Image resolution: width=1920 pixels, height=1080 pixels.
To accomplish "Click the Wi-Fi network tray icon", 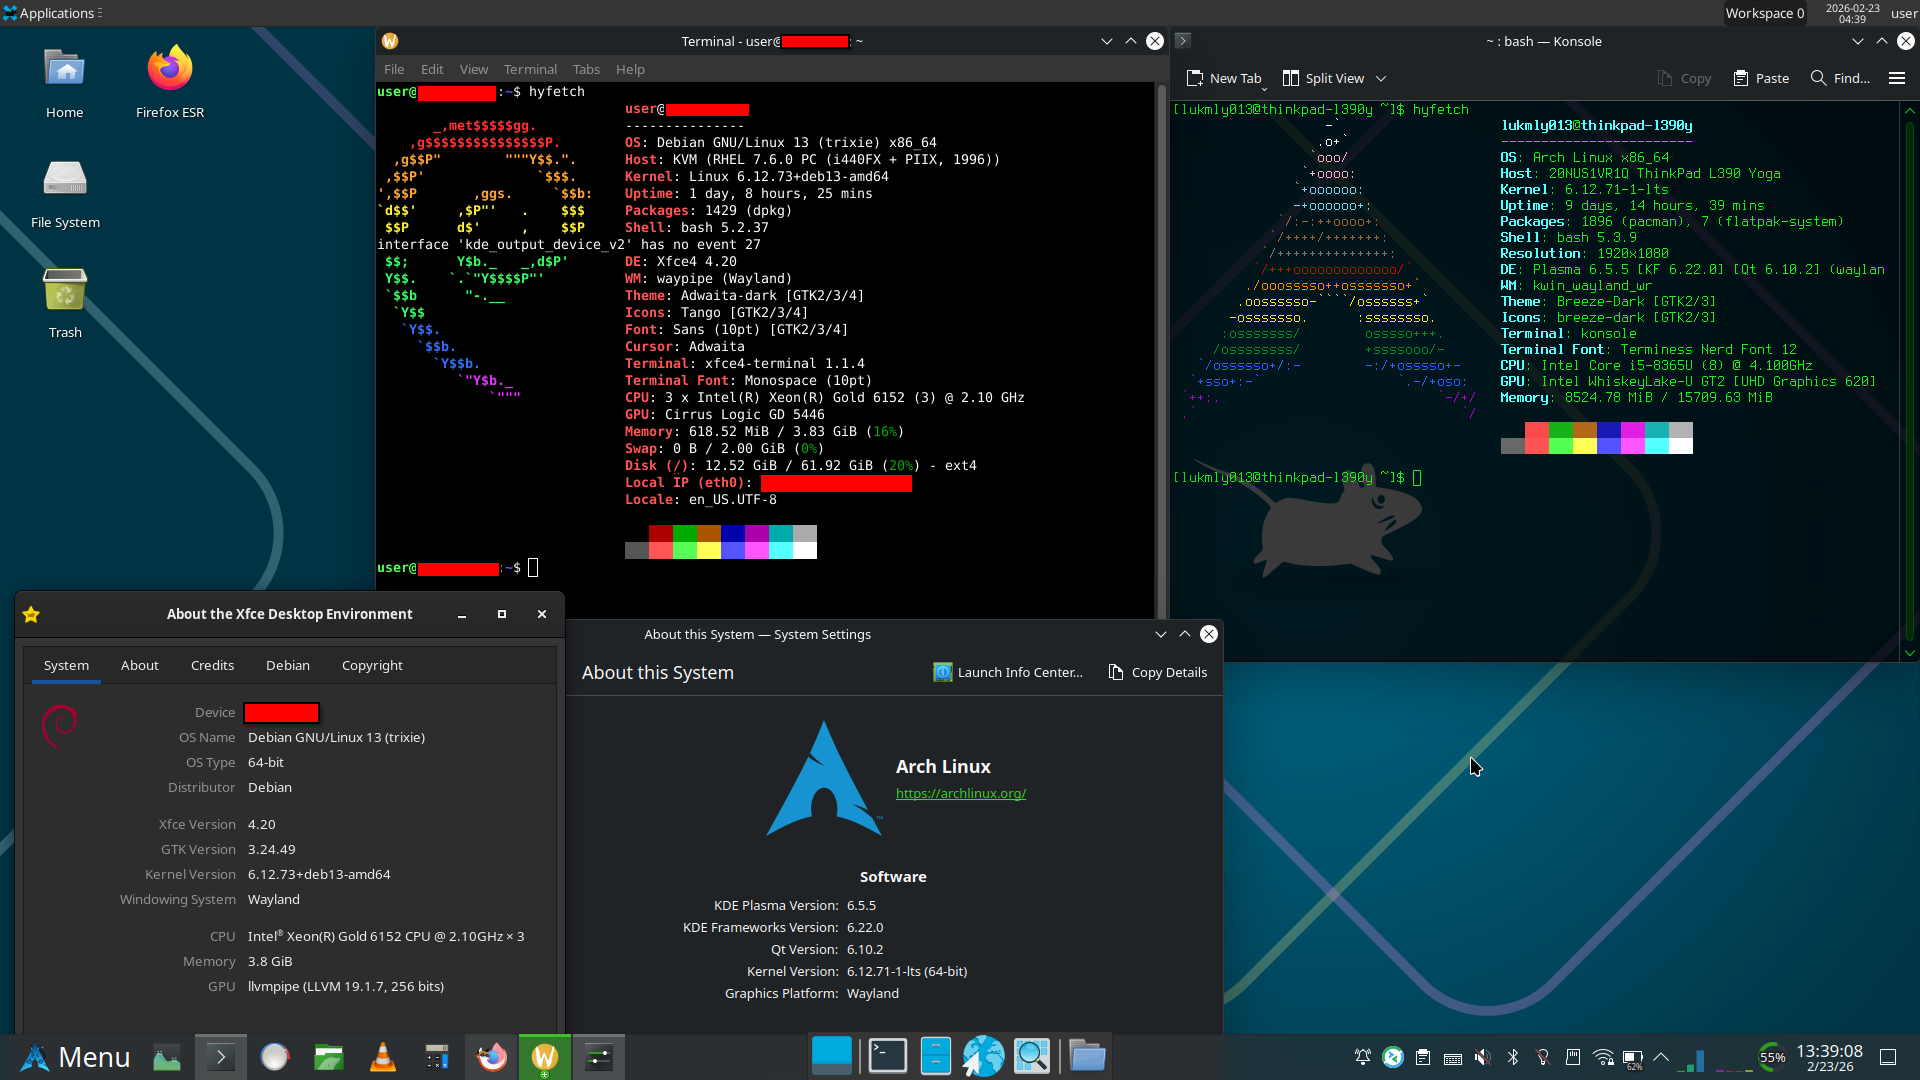I will (x=1603, y=1057).
